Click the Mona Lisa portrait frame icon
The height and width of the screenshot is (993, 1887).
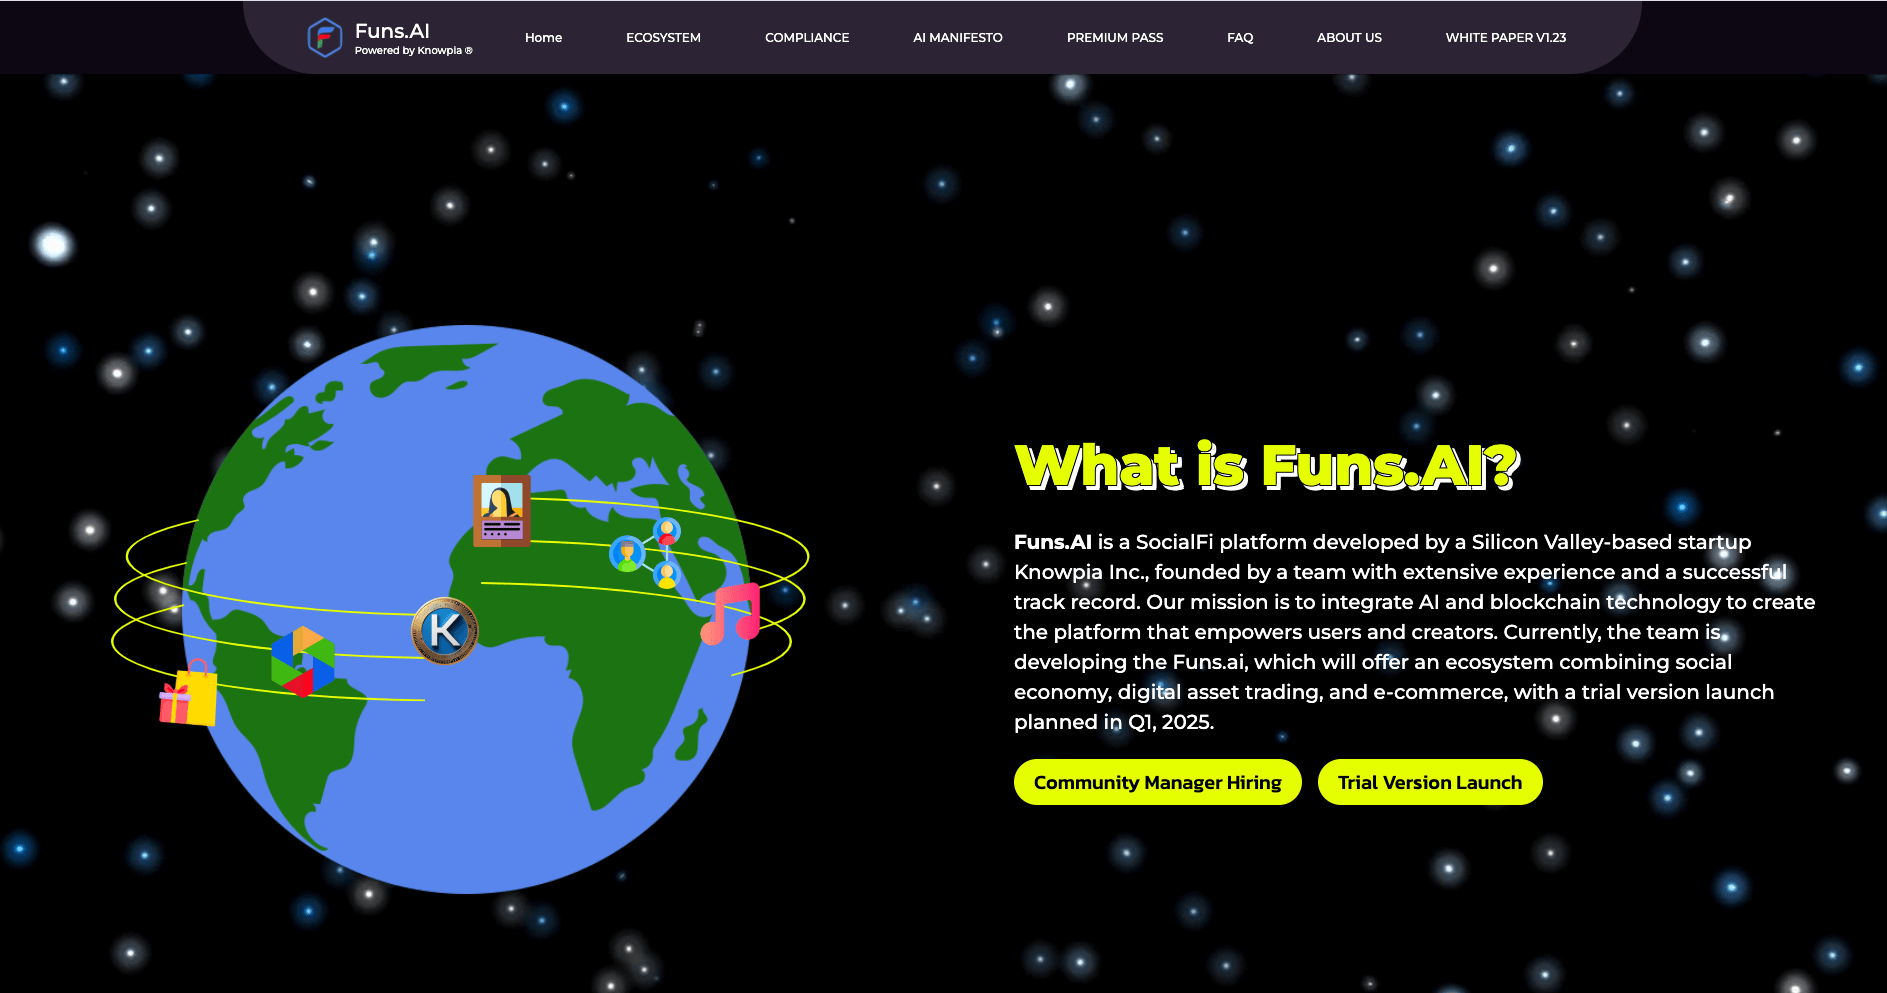501,511
